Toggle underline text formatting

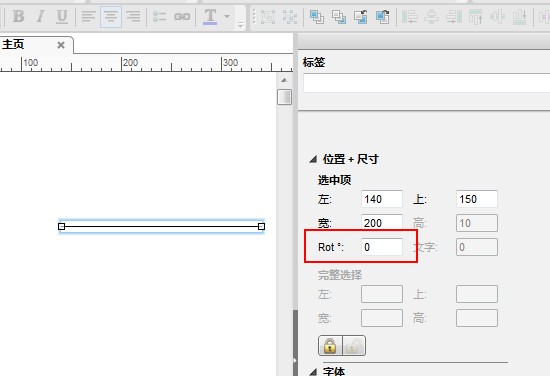click(x=62, y=16)
